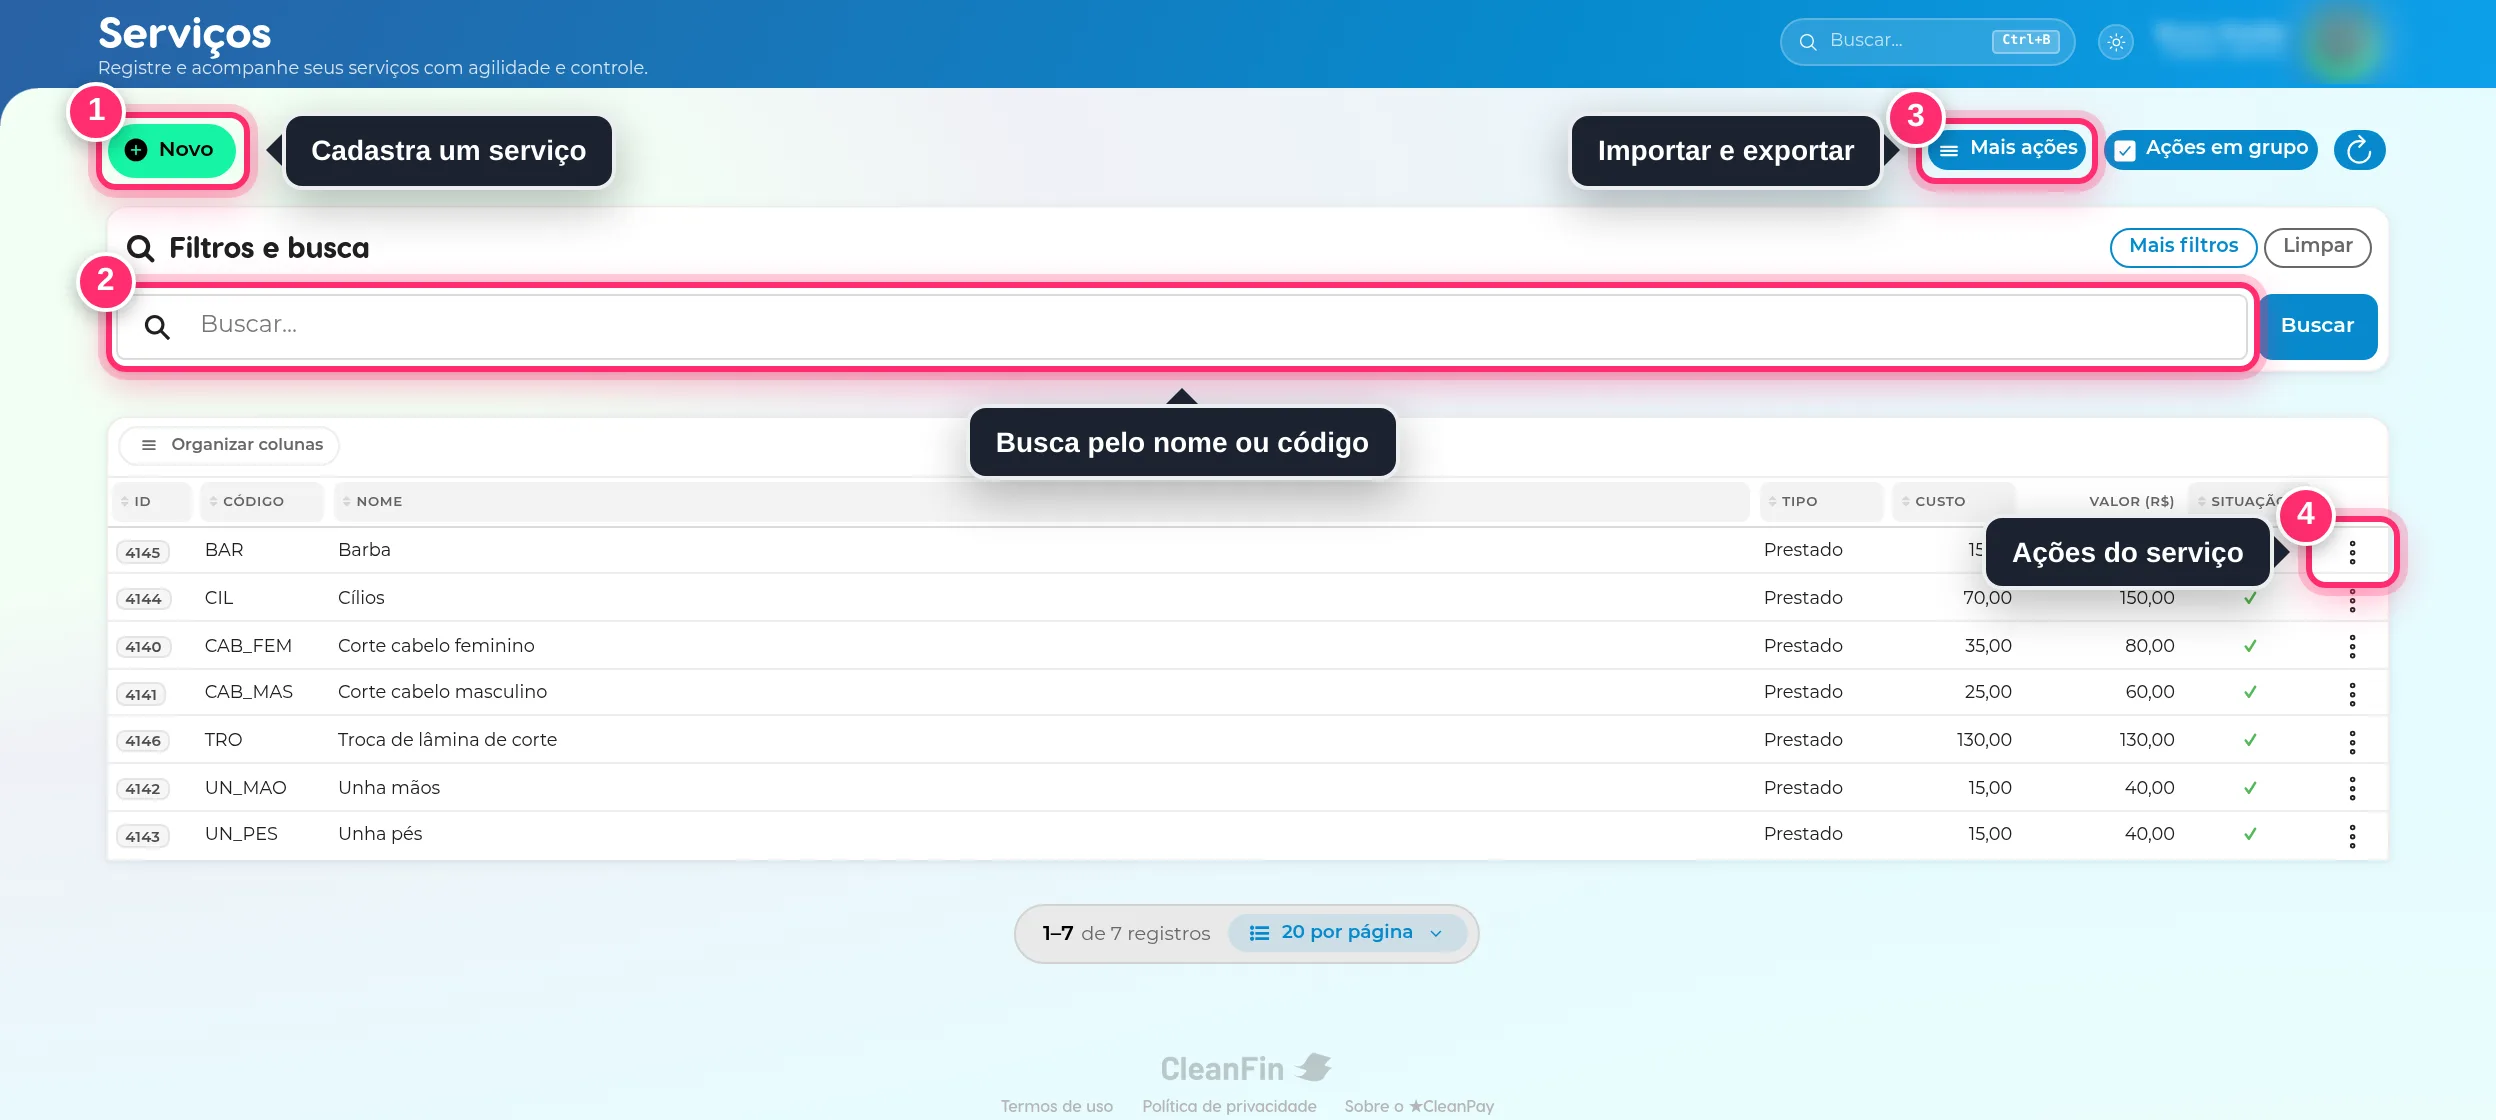
Task: Click ID badge 4140
Action: [143, 647]
